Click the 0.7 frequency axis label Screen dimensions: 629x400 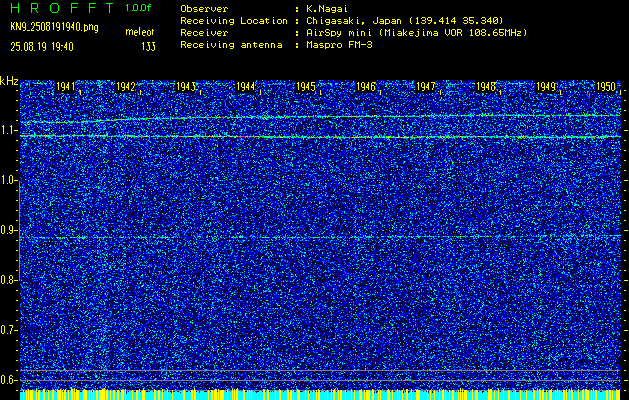point(7,330)
